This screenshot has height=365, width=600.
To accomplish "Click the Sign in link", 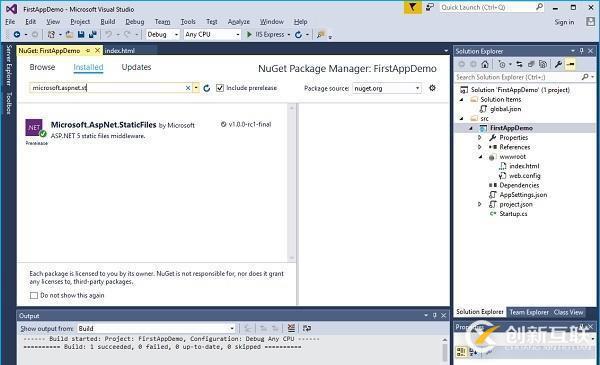I will (564, 22).
